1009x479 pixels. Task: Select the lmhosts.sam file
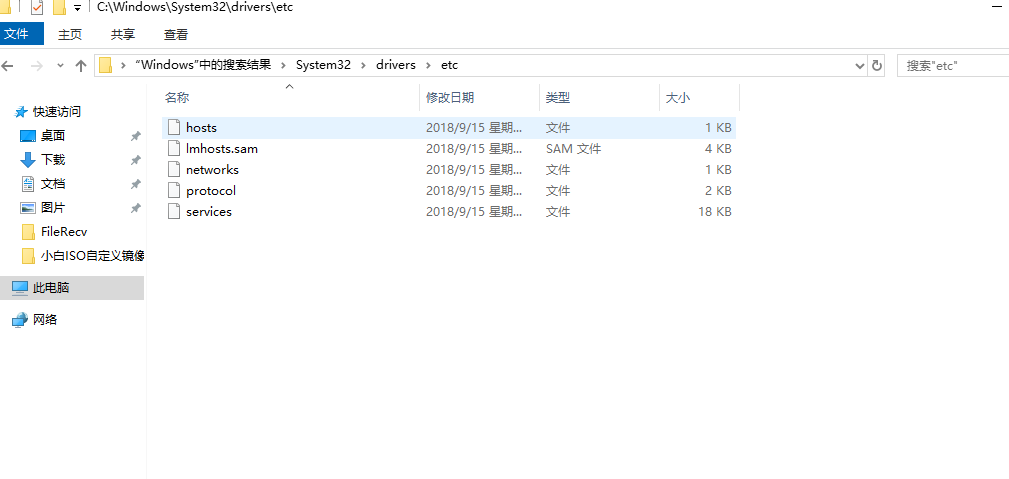(449, 149)
